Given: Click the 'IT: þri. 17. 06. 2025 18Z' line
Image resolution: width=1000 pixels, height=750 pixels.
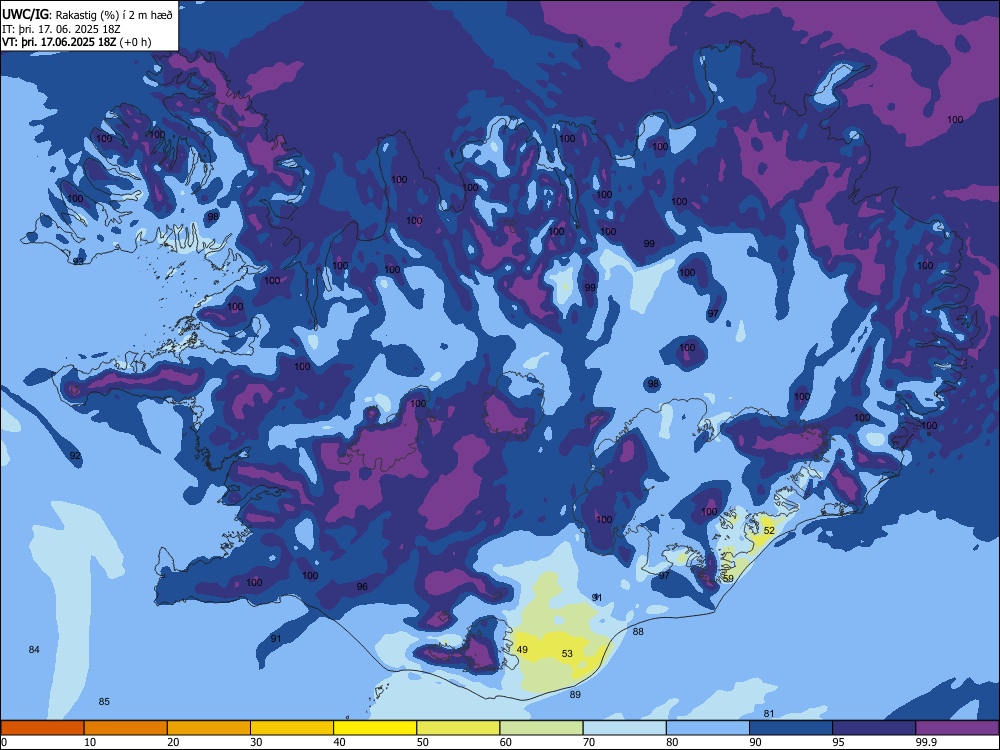Looking at the screenshot, I should (61, 29).
